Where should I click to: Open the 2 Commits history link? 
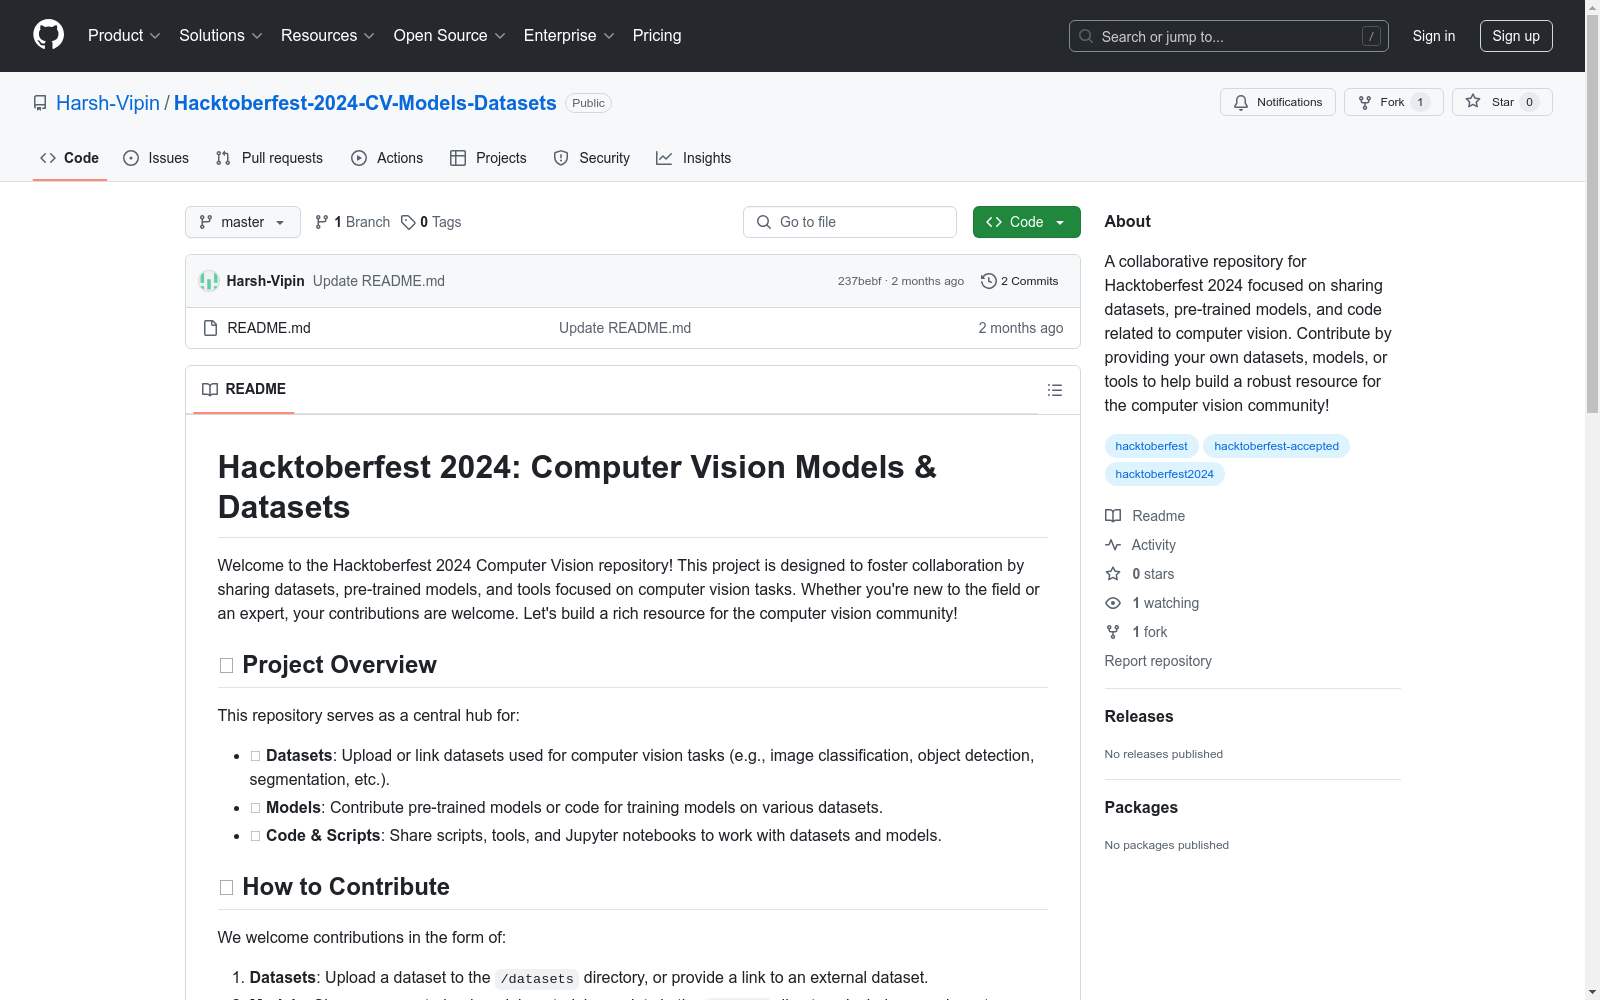1020,281
